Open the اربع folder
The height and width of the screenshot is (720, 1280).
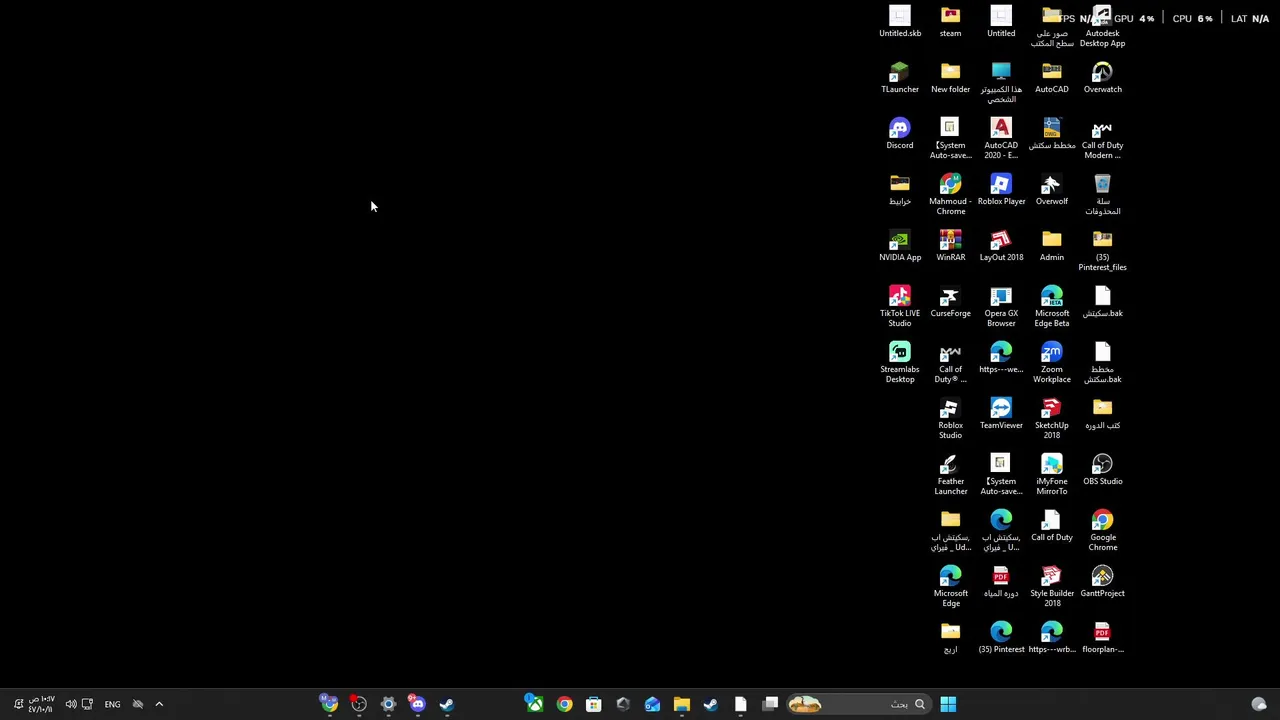(x=950, y=638)
